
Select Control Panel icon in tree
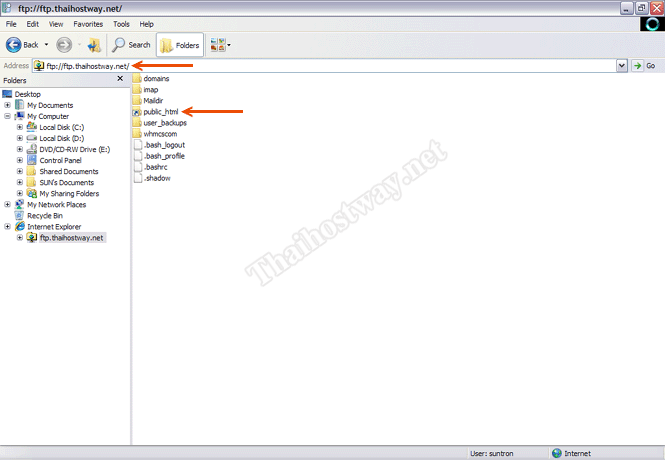click(x=32, y=160)
